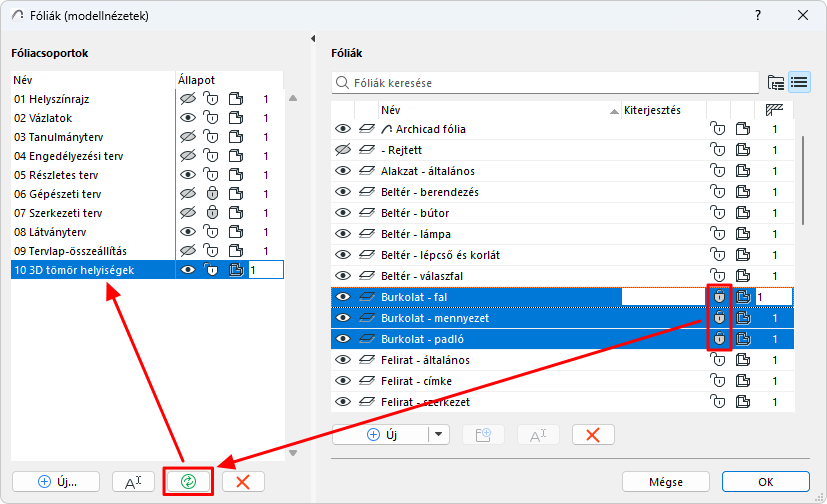The width and height of the screenshot is (827, 504).
Task: Click lock icon of Burkolat - padló layer
Action: coord(717,339)
